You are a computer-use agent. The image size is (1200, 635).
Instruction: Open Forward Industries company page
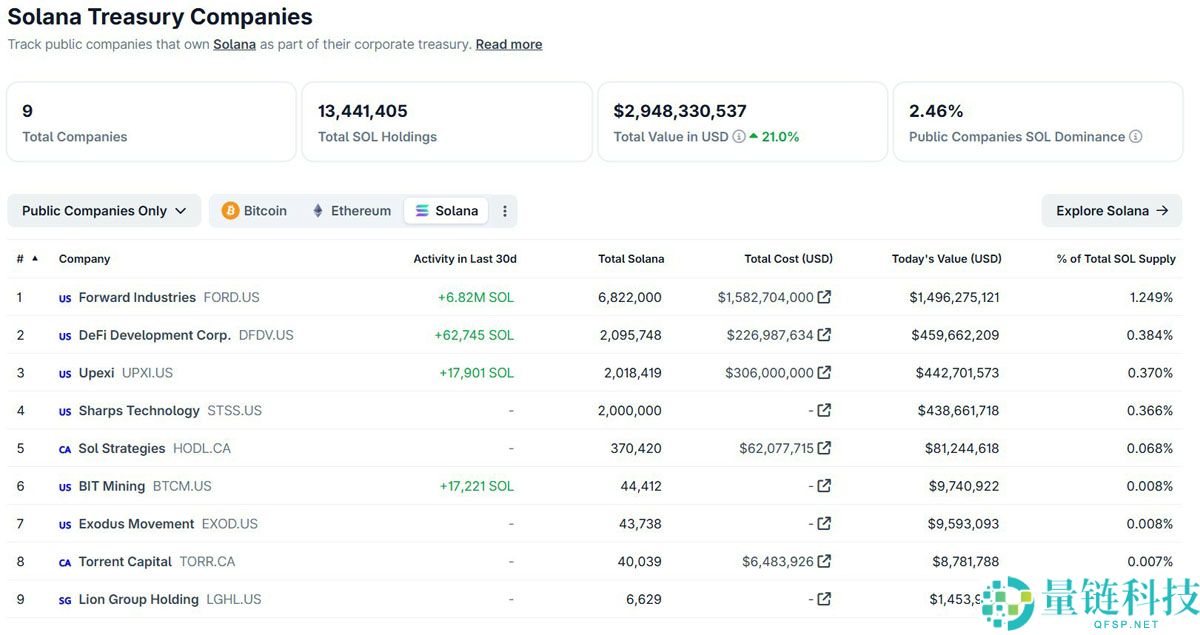point(137,297)
